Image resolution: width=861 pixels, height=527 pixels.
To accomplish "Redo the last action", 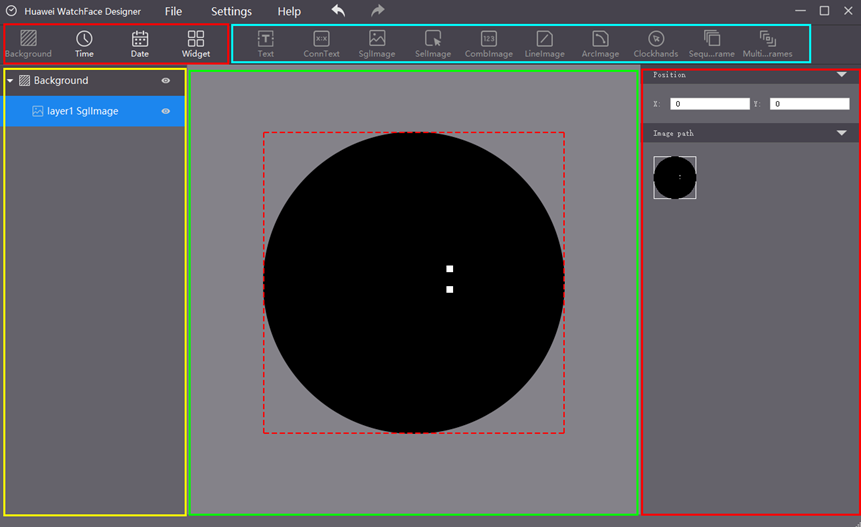I will click(378, 10).
